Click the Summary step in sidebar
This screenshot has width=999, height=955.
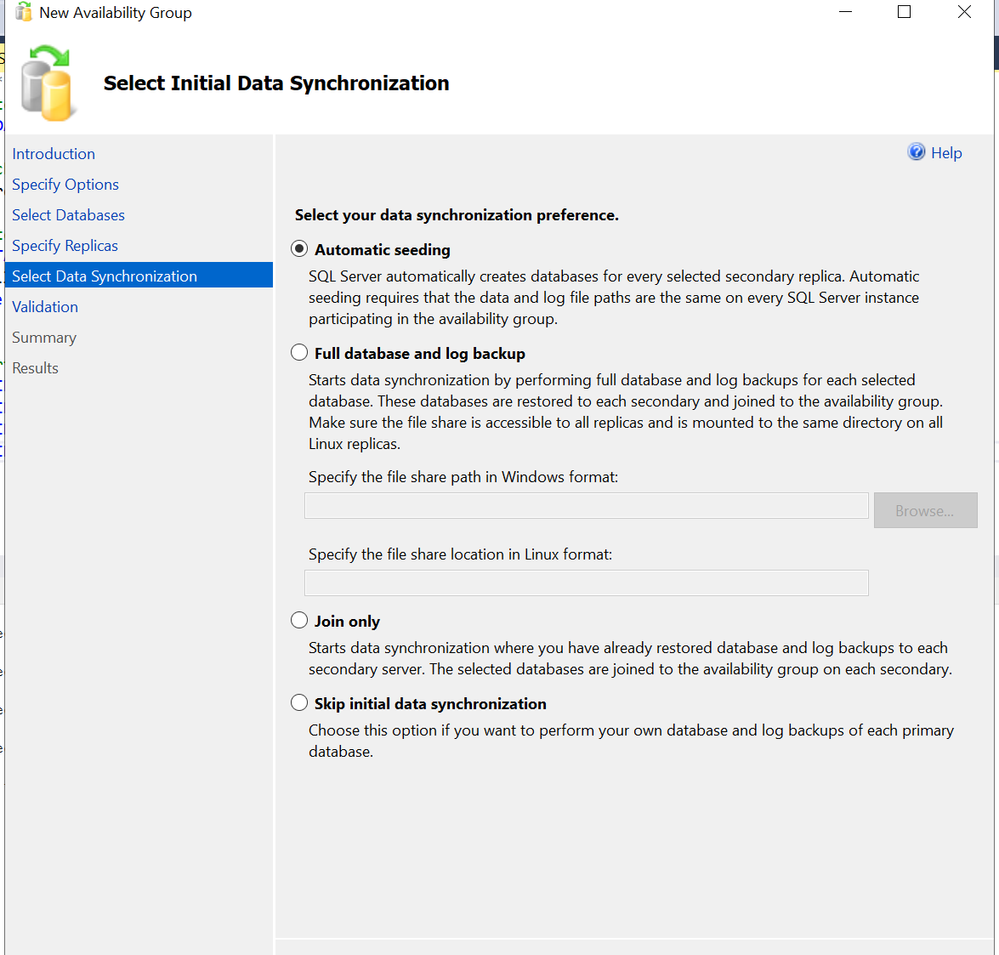(x=44, y=337)
